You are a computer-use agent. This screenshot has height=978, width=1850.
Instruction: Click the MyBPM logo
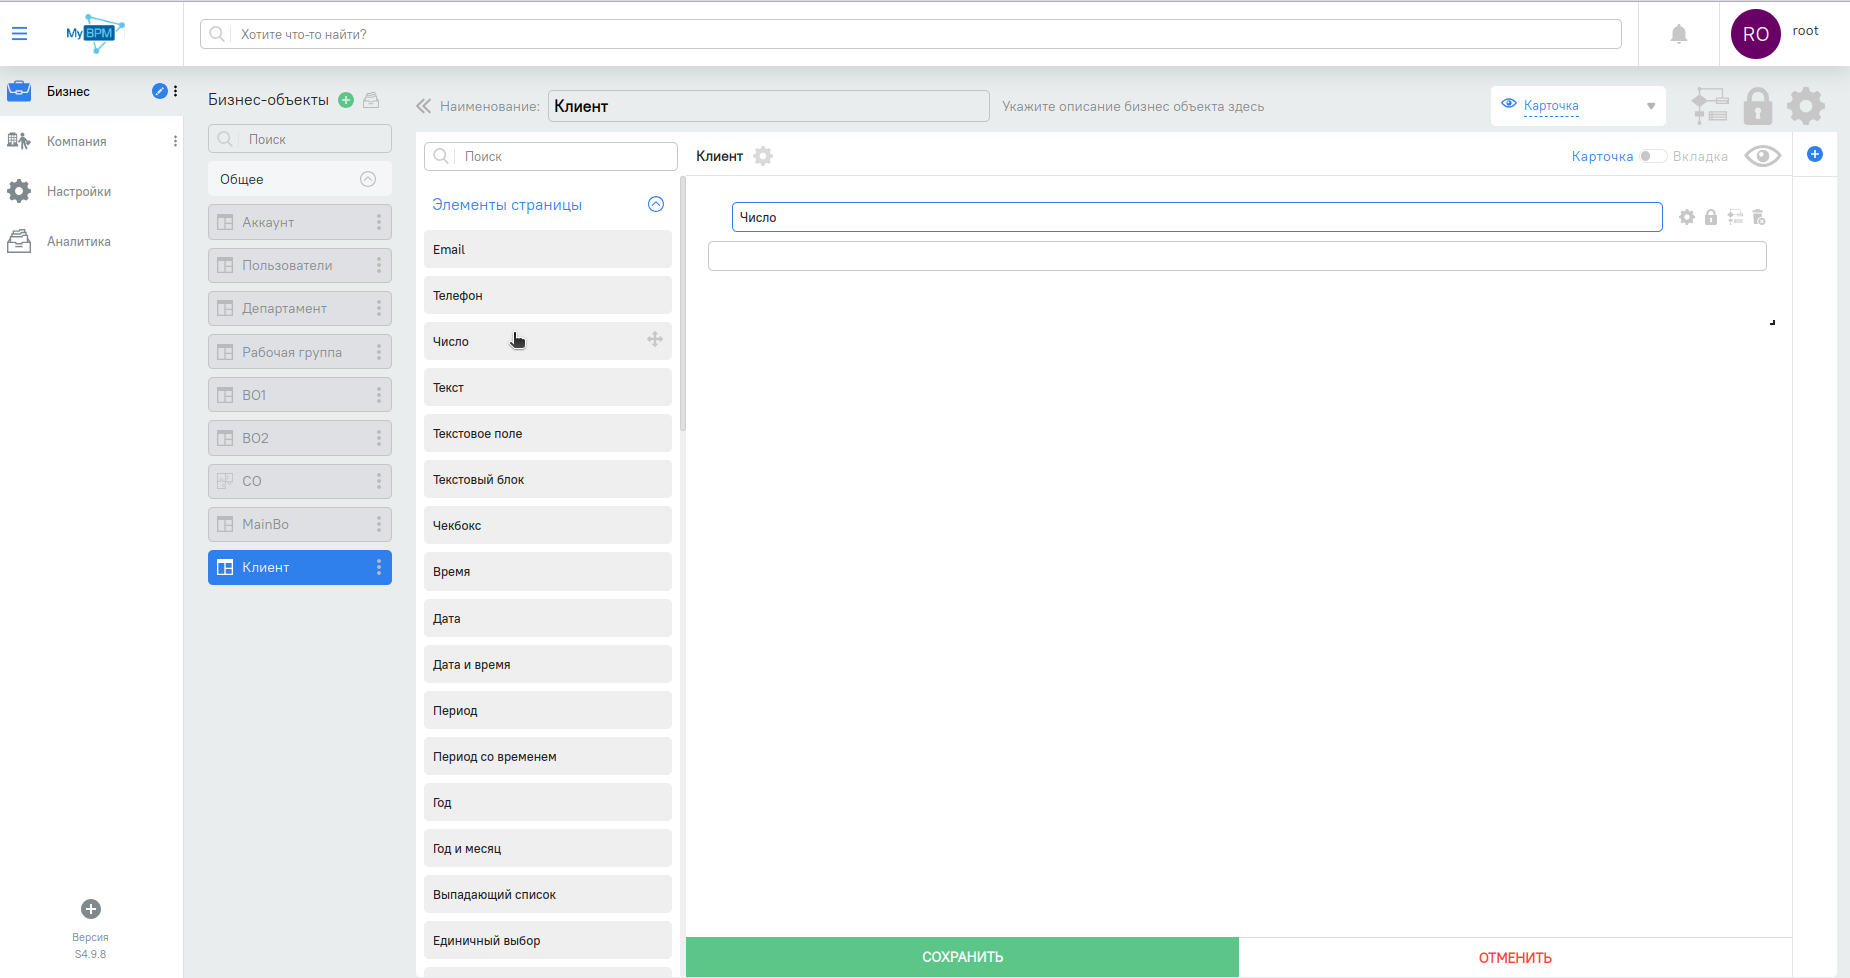pyautogui.click(x=94, y=33)
